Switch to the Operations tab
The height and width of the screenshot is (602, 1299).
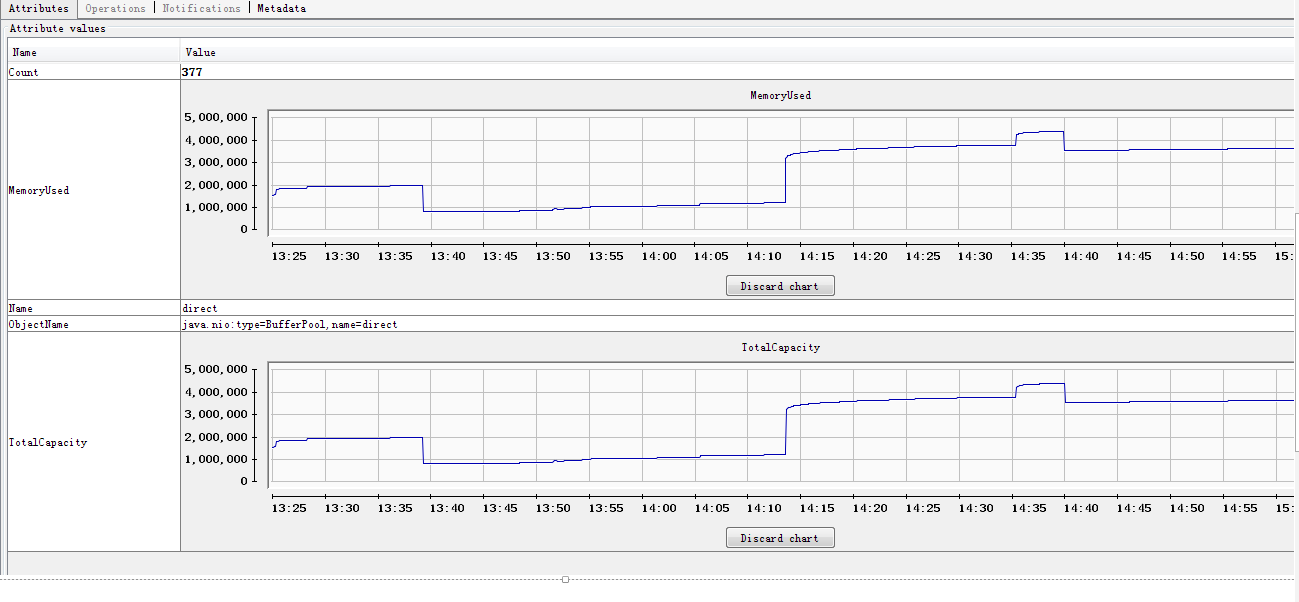pyautogui.click(x=116, y=8)
